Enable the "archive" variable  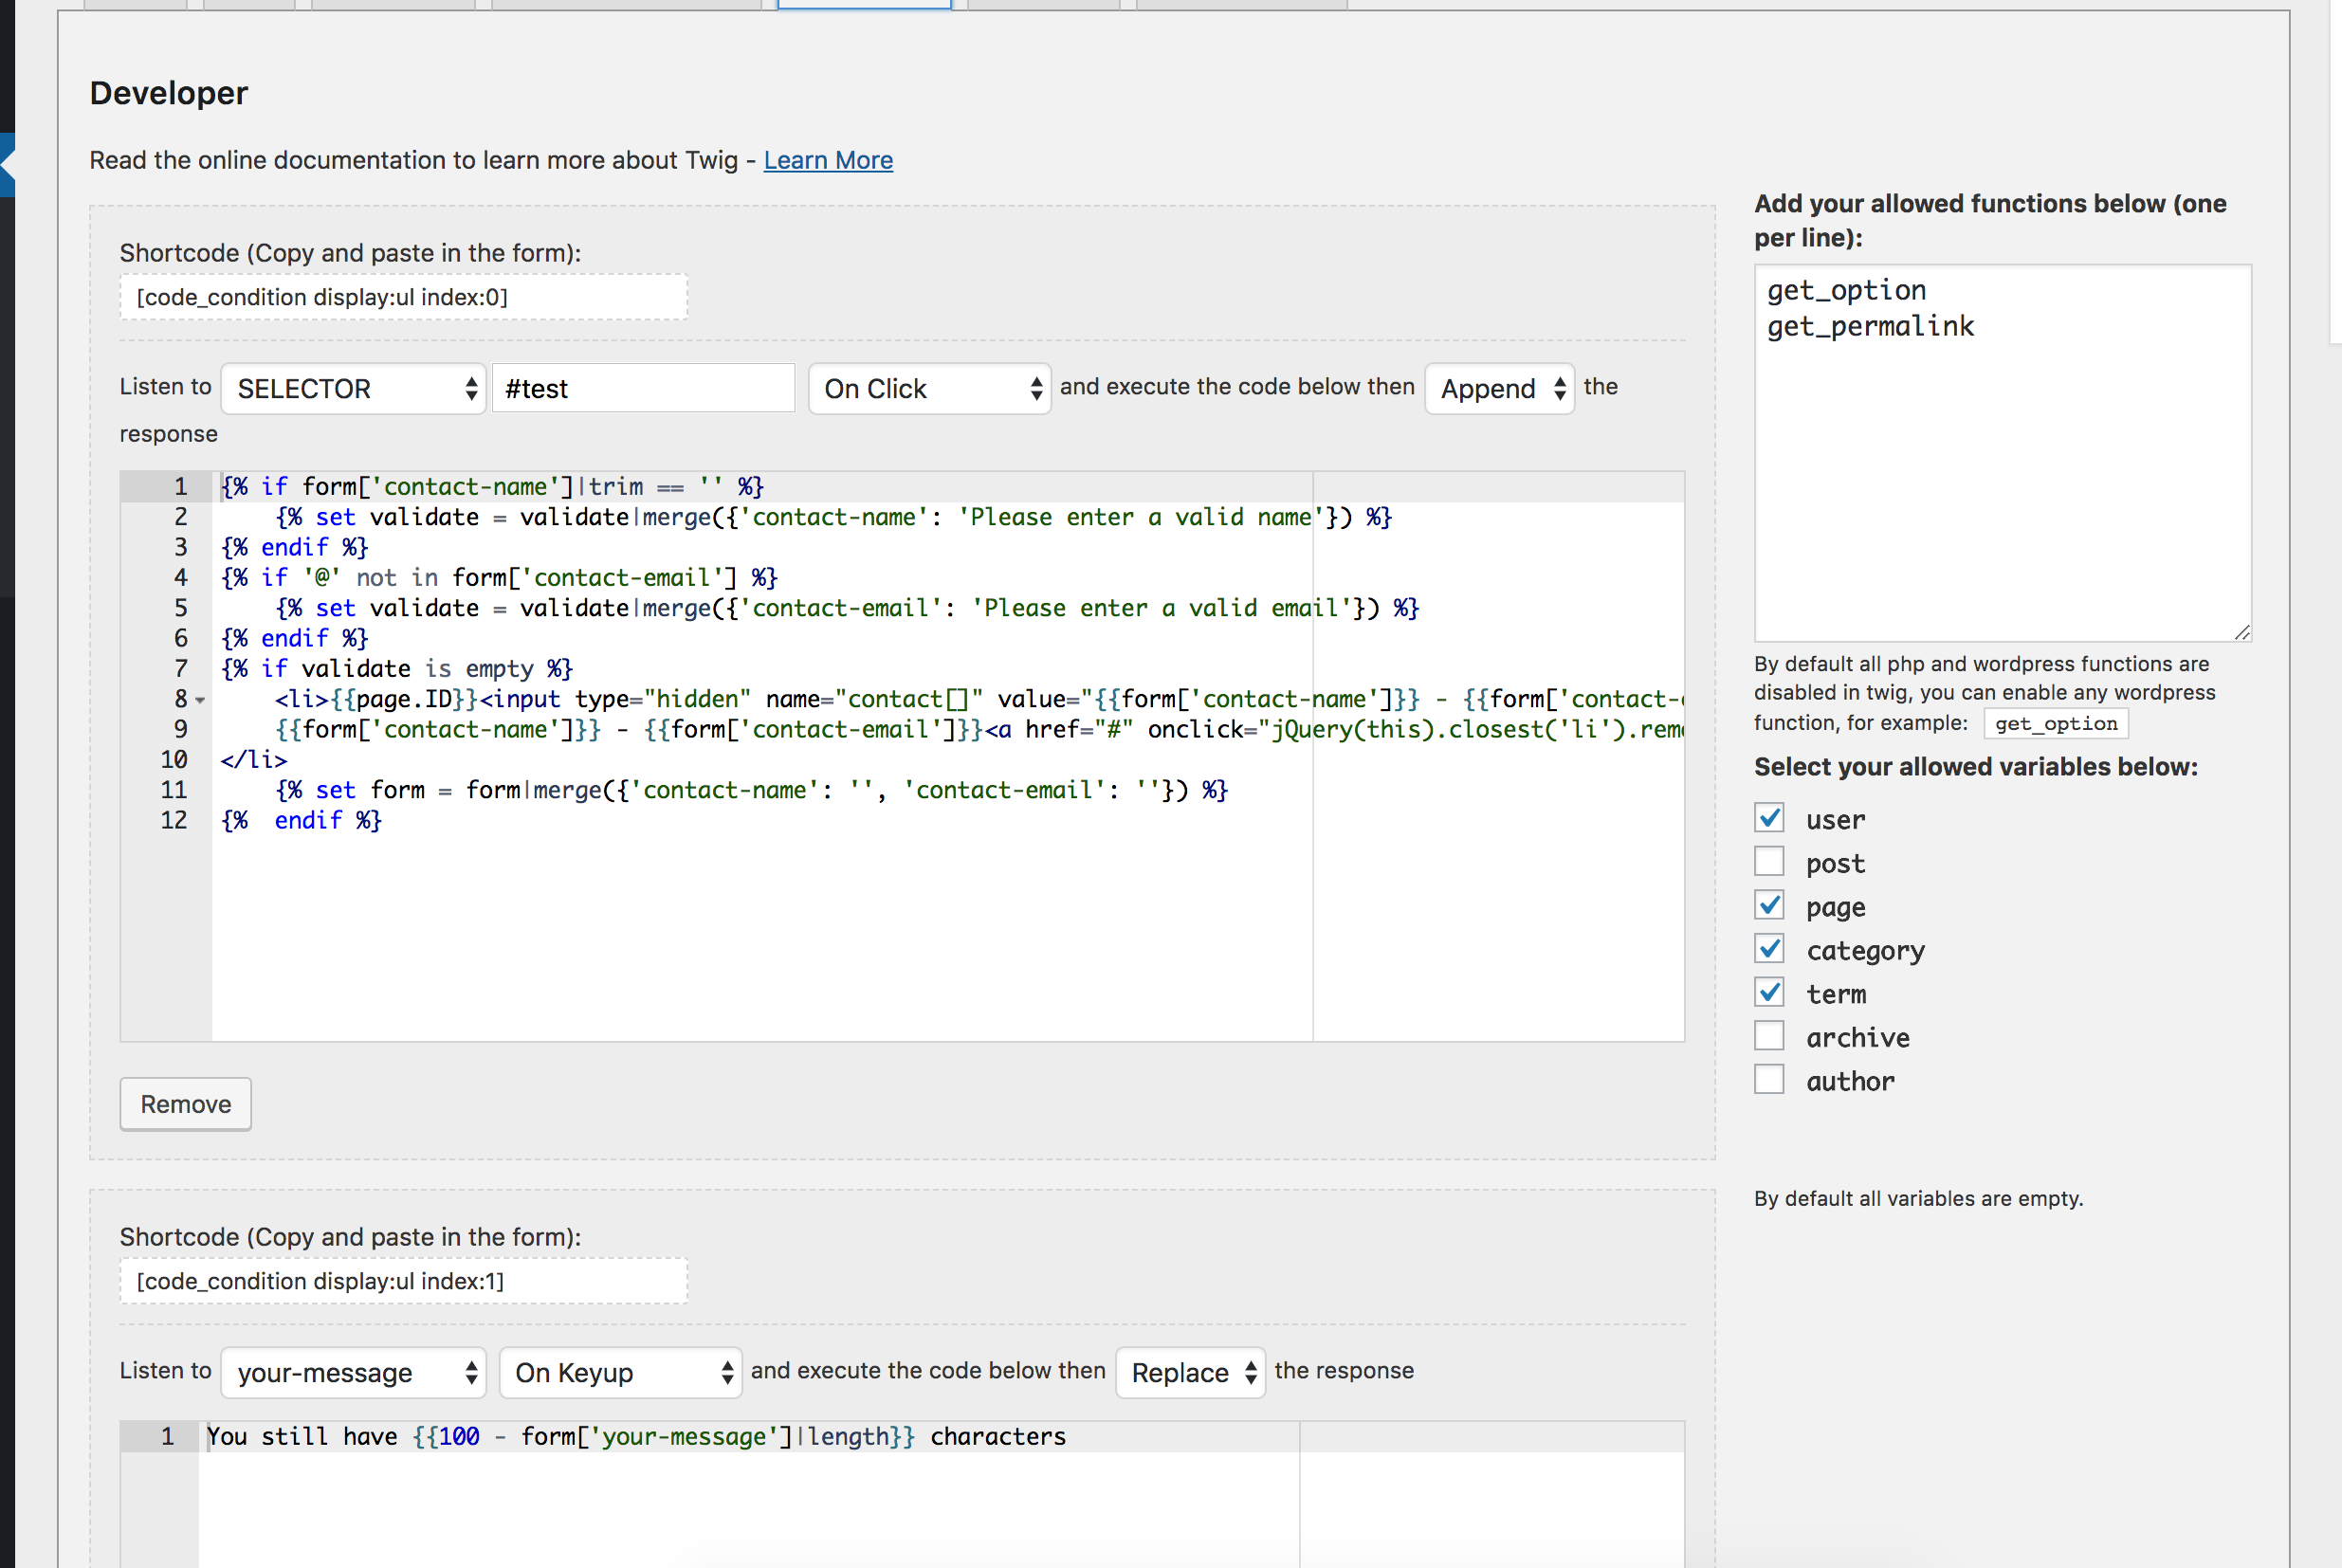[x=1769, y=1035]
